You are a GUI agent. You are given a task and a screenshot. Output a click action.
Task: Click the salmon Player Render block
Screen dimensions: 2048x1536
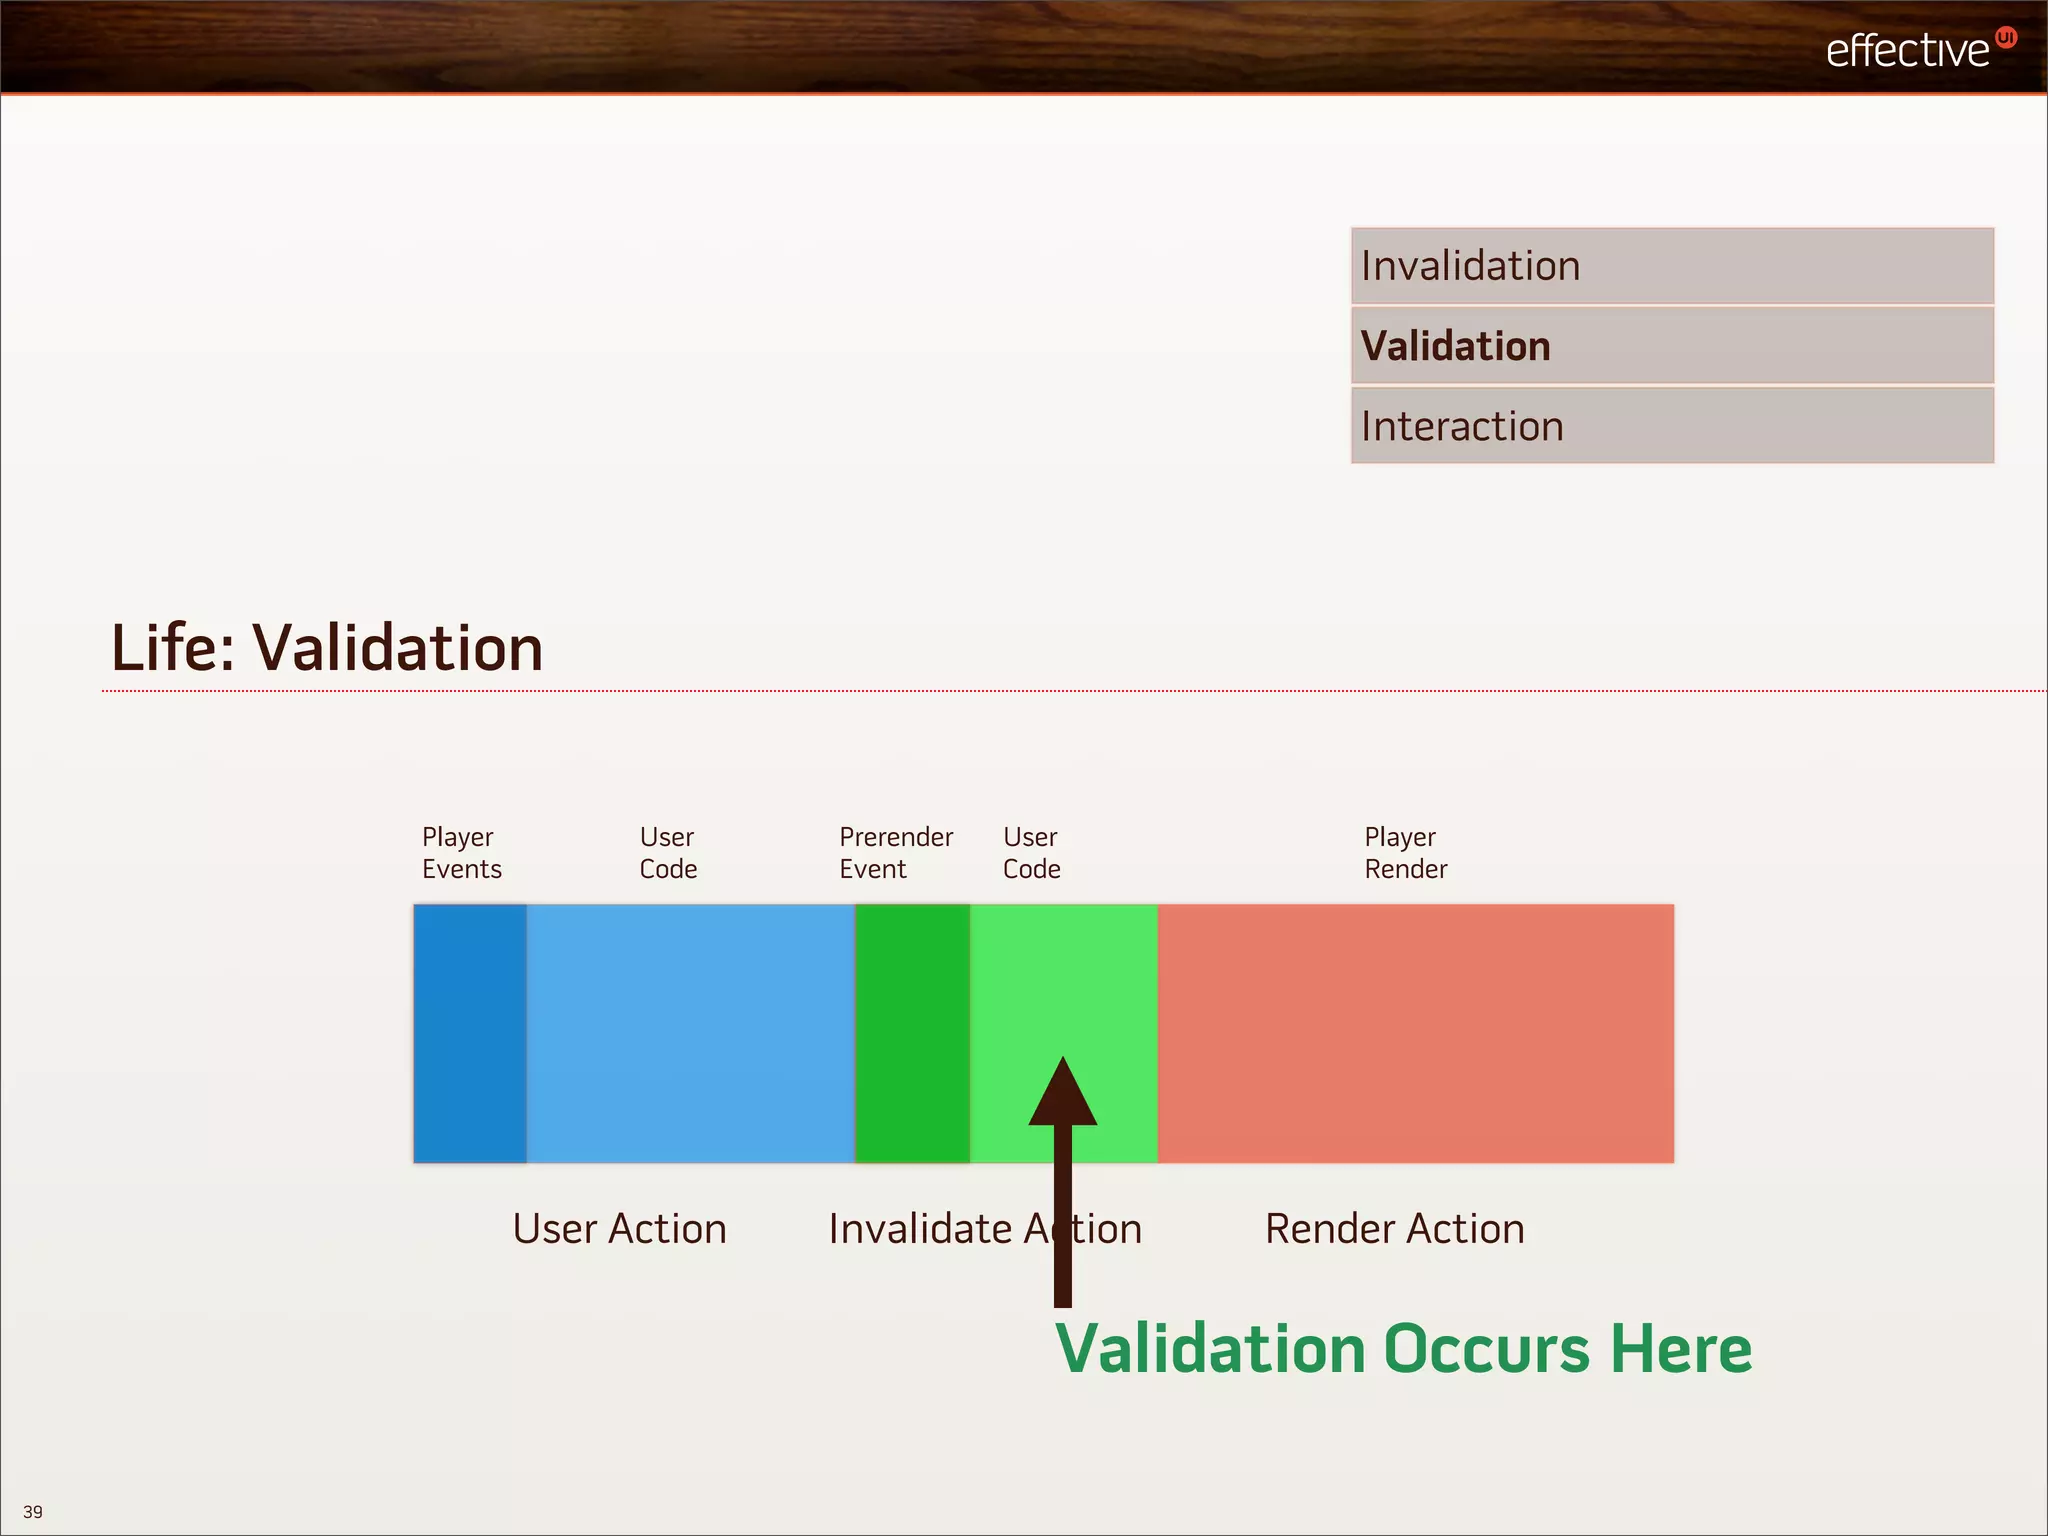coord(1415,1033)
